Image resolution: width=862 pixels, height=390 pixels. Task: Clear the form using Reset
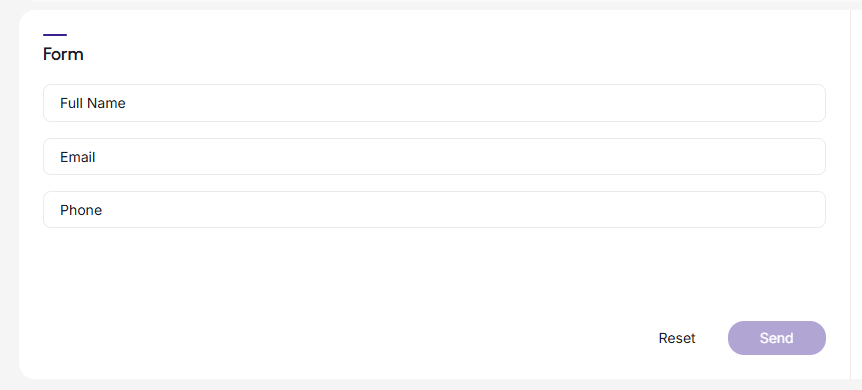[x=677, y=338]
